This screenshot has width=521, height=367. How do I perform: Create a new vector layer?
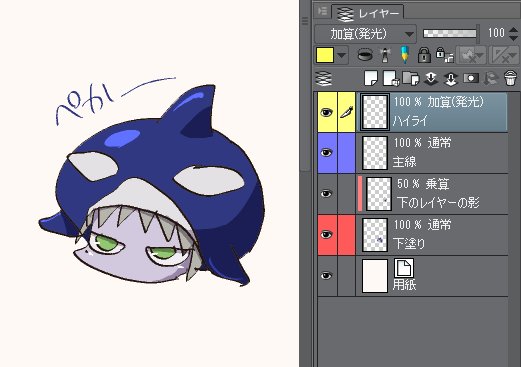click(391, 79)
